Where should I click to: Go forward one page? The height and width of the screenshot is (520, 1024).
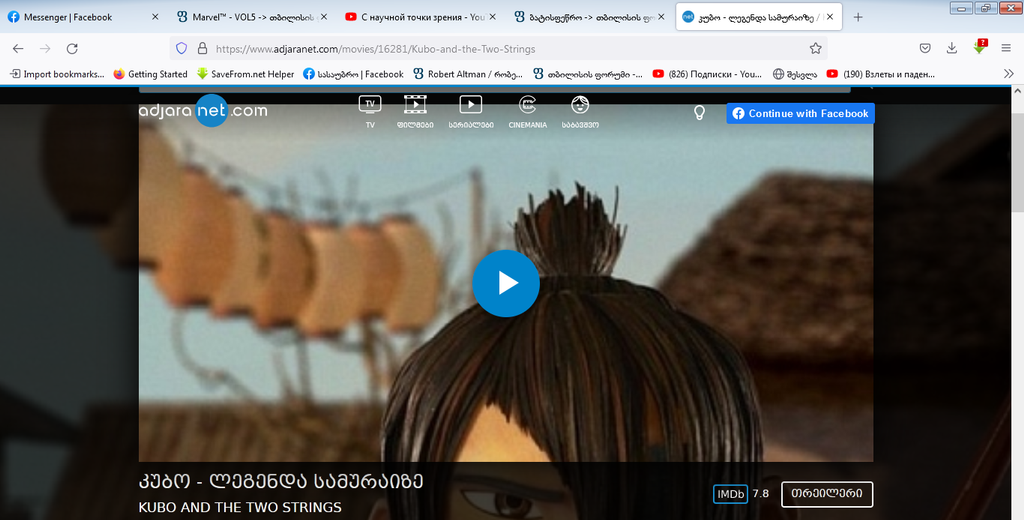(x=45, y=48)
